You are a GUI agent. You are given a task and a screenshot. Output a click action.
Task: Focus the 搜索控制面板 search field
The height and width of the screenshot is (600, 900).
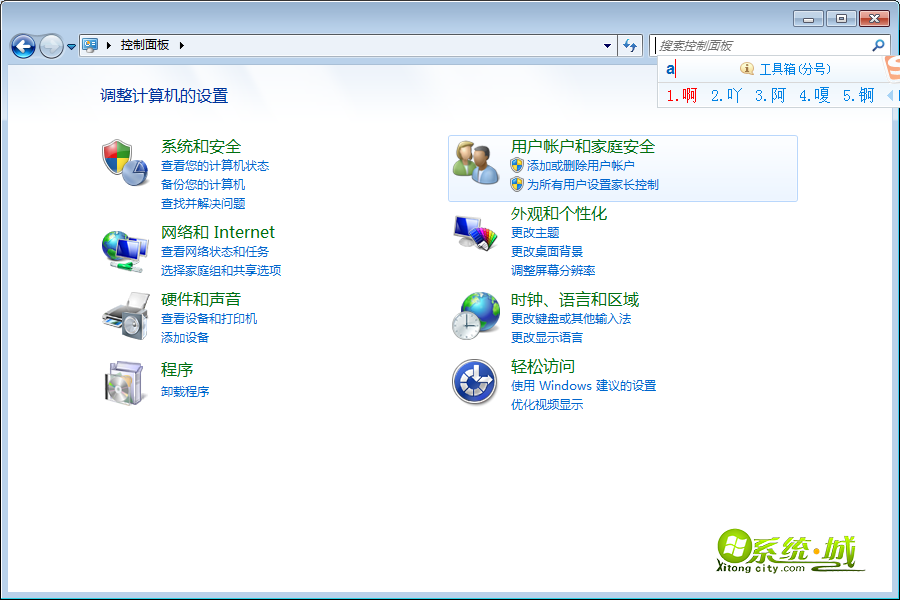[x=760, y=45]
